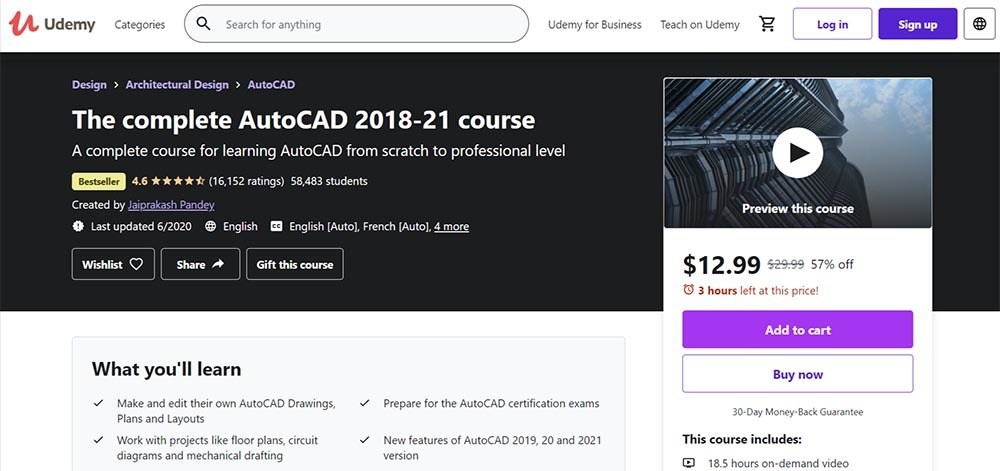Open Udemy for Business link
This screenshot has height=471, width=1000.
594,25
